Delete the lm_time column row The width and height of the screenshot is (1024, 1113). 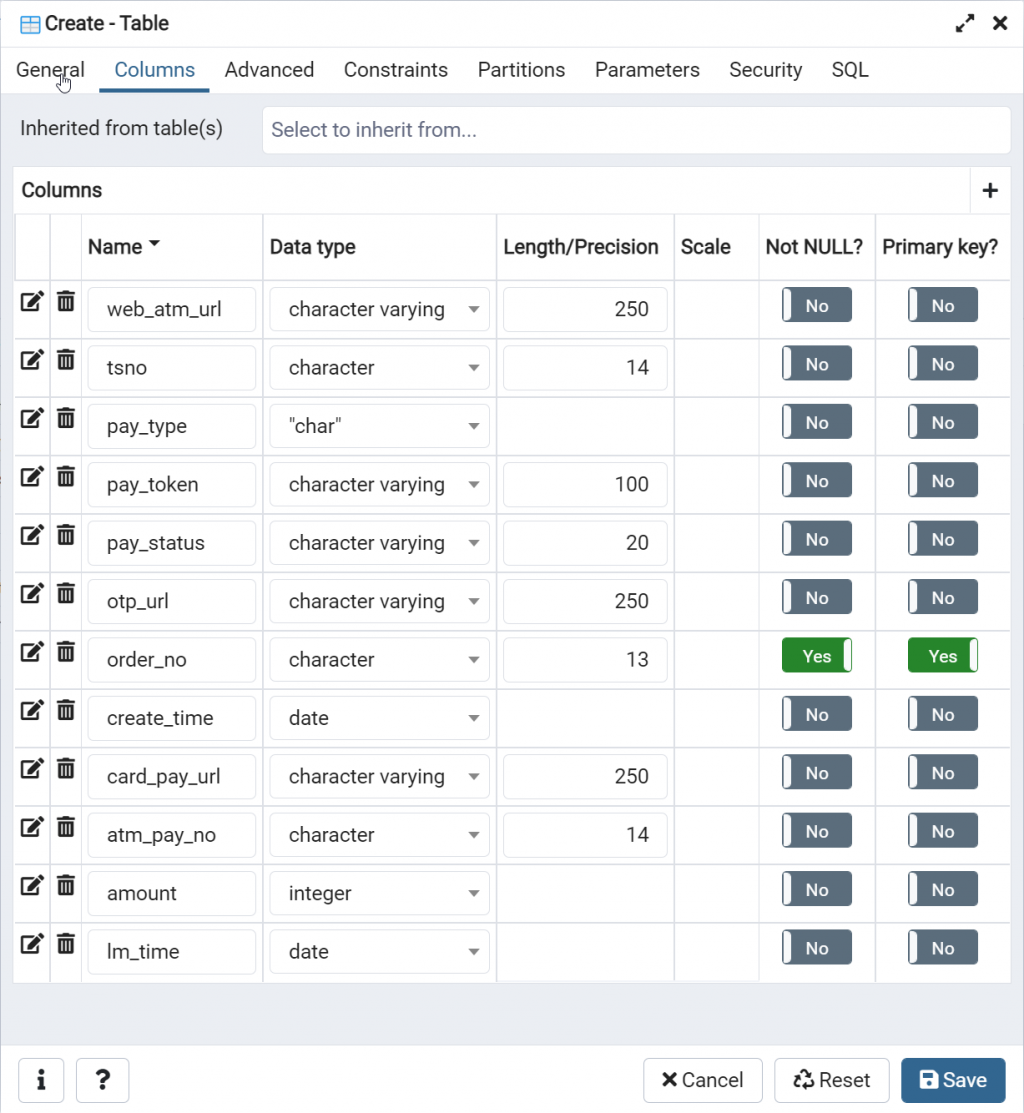[65, 943]
